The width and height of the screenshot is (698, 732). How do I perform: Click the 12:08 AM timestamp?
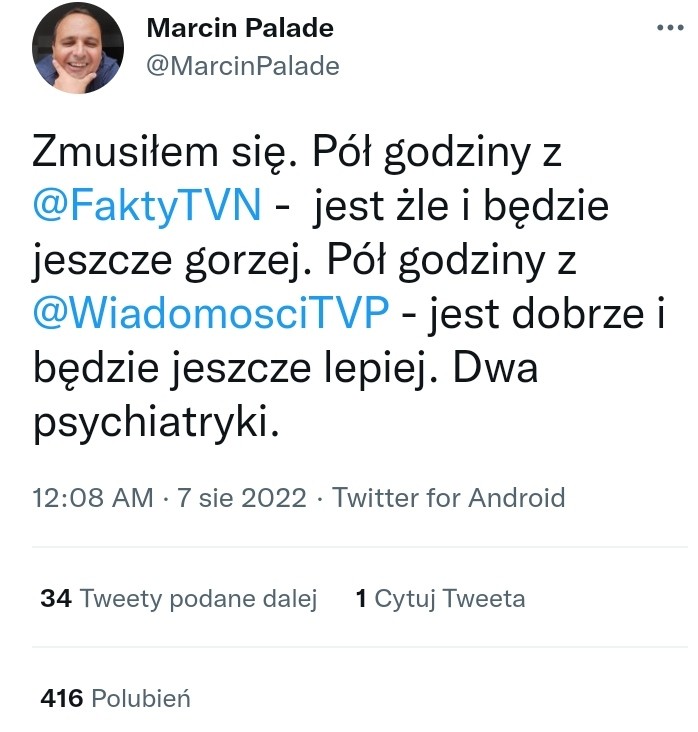[93, 497]
